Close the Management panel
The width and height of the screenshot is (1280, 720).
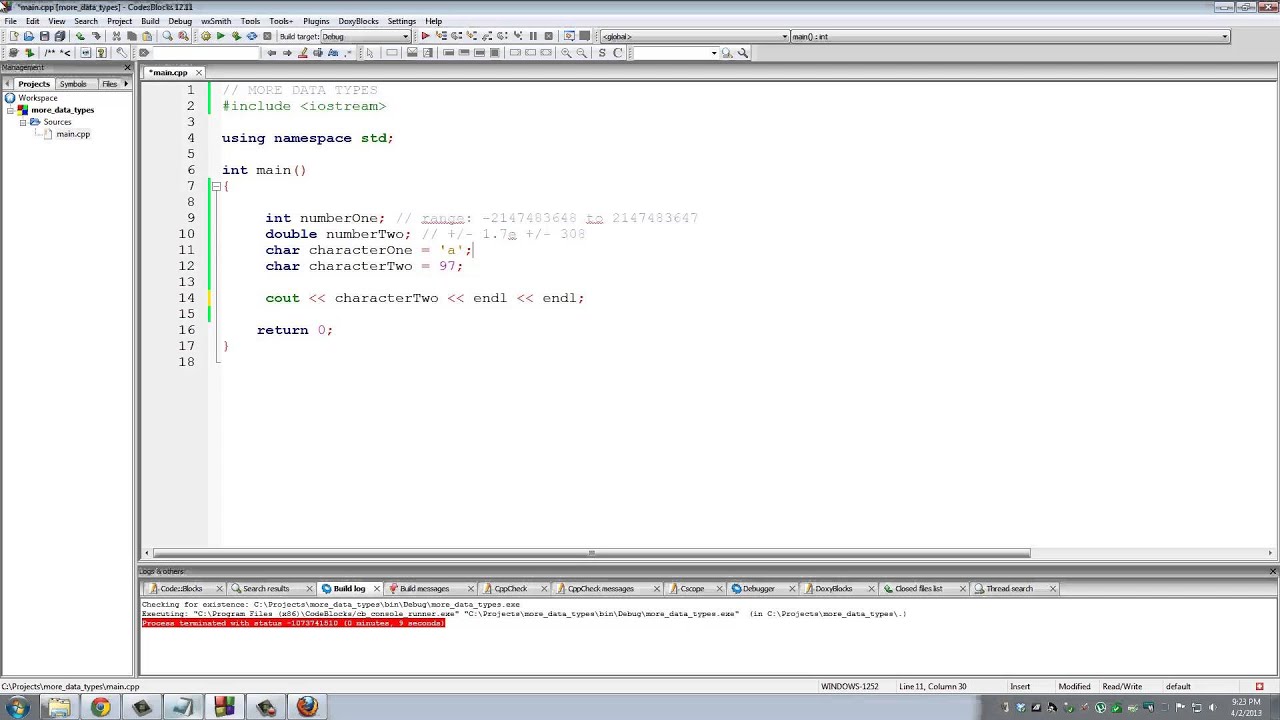pos(127,68)
